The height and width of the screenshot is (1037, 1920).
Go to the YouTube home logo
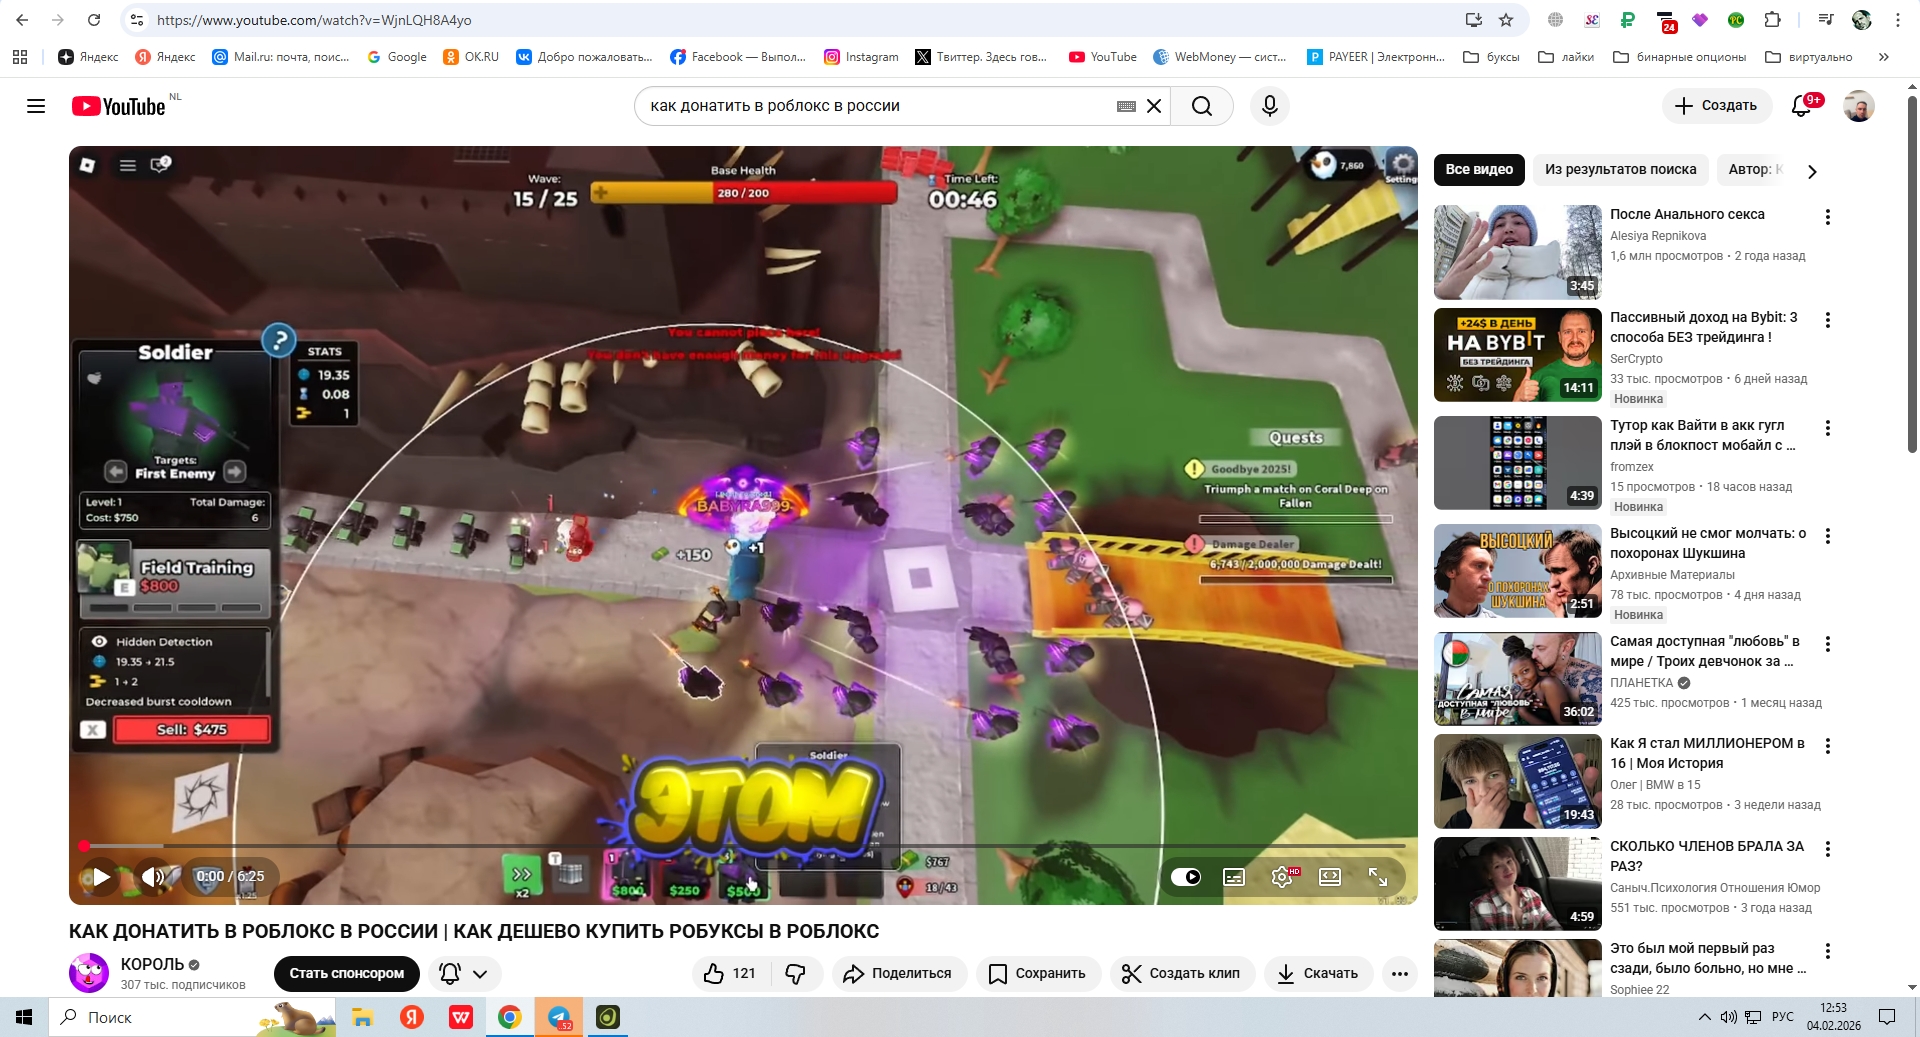[118, 106]
